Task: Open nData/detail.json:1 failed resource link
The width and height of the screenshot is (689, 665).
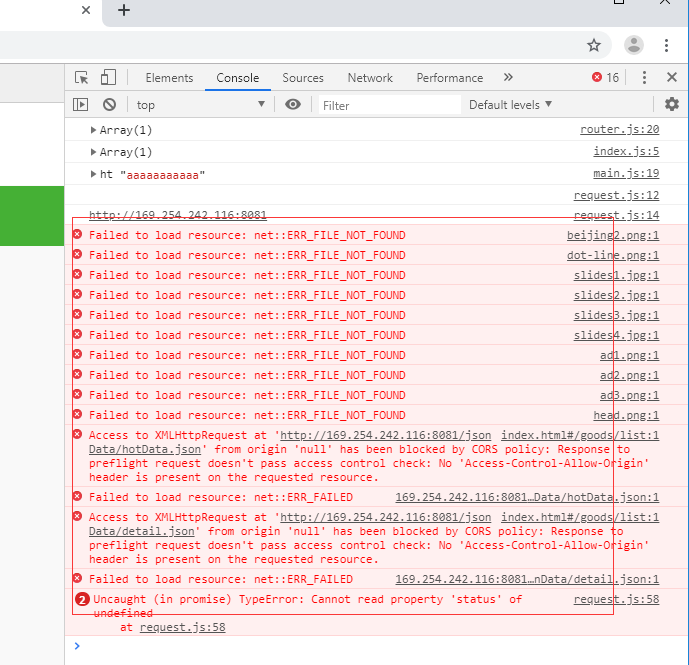Action: click(x=527, y=579)
